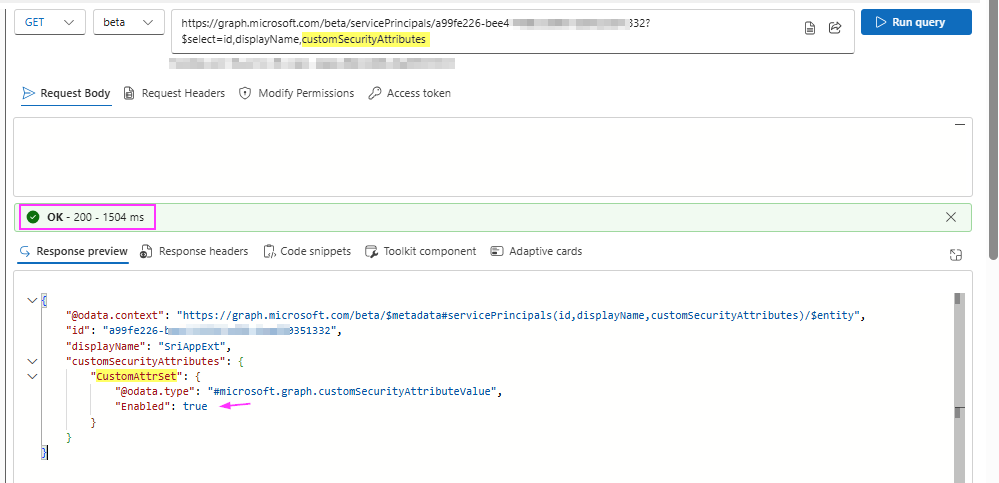Open the GET HTTP method dropdown
The image size is (999, 483).
[x=50, y=22]
